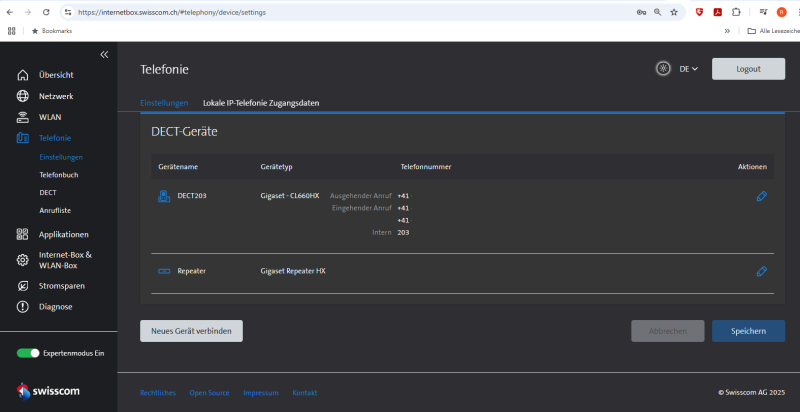The image size is (800, 412).
Task: Open the WLAN section
Action: [50, 117]
